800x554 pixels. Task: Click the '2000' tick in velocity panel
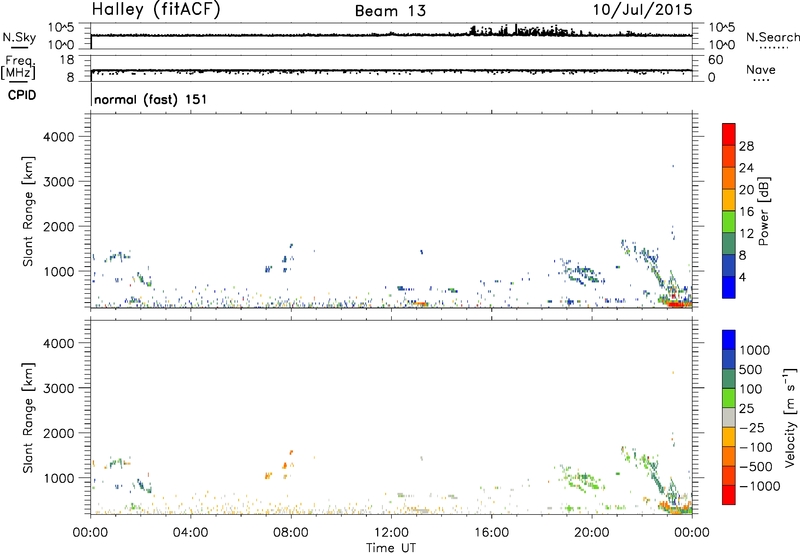[59, 434]
